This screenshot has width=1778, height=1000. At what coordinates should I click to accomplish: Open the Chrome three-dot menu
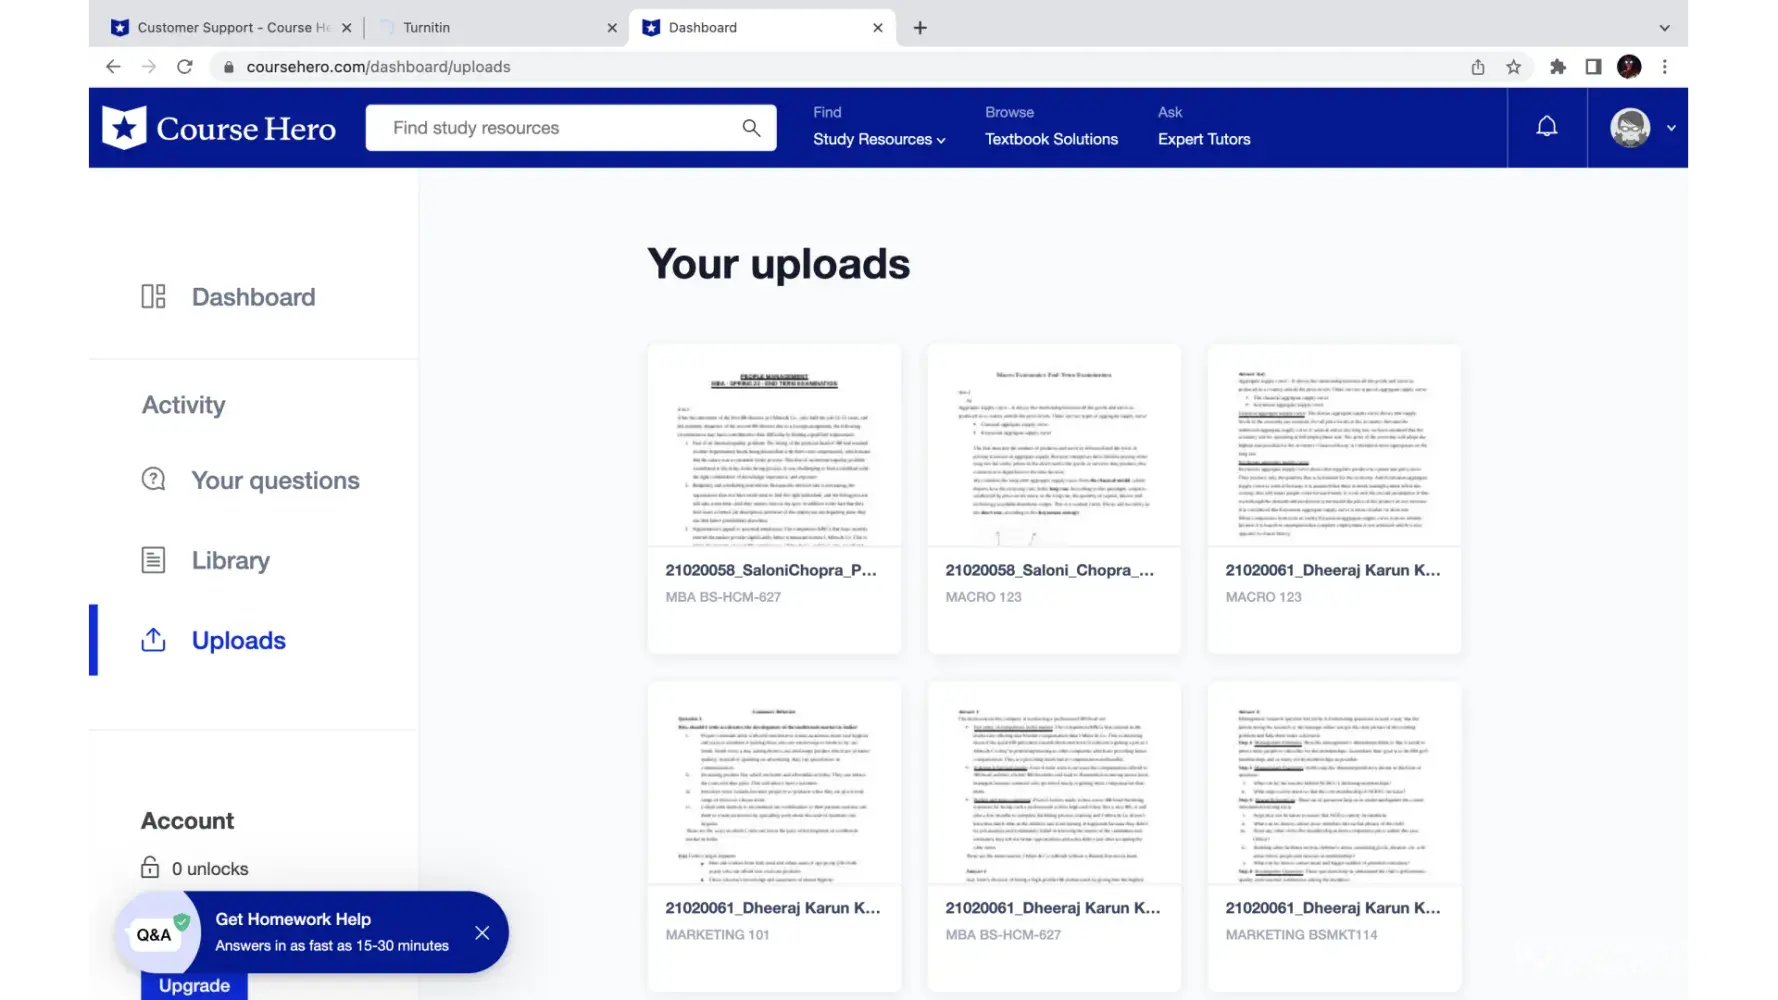(x=1665, y=67)
